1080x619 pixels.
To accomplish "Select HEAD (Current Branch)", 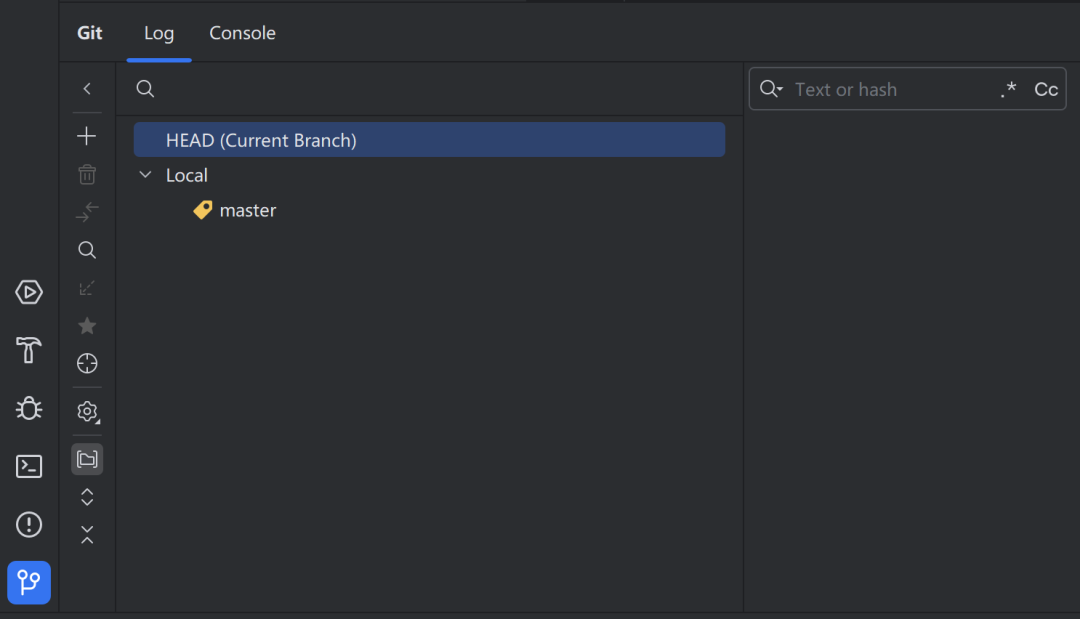I will pos(261,140).
